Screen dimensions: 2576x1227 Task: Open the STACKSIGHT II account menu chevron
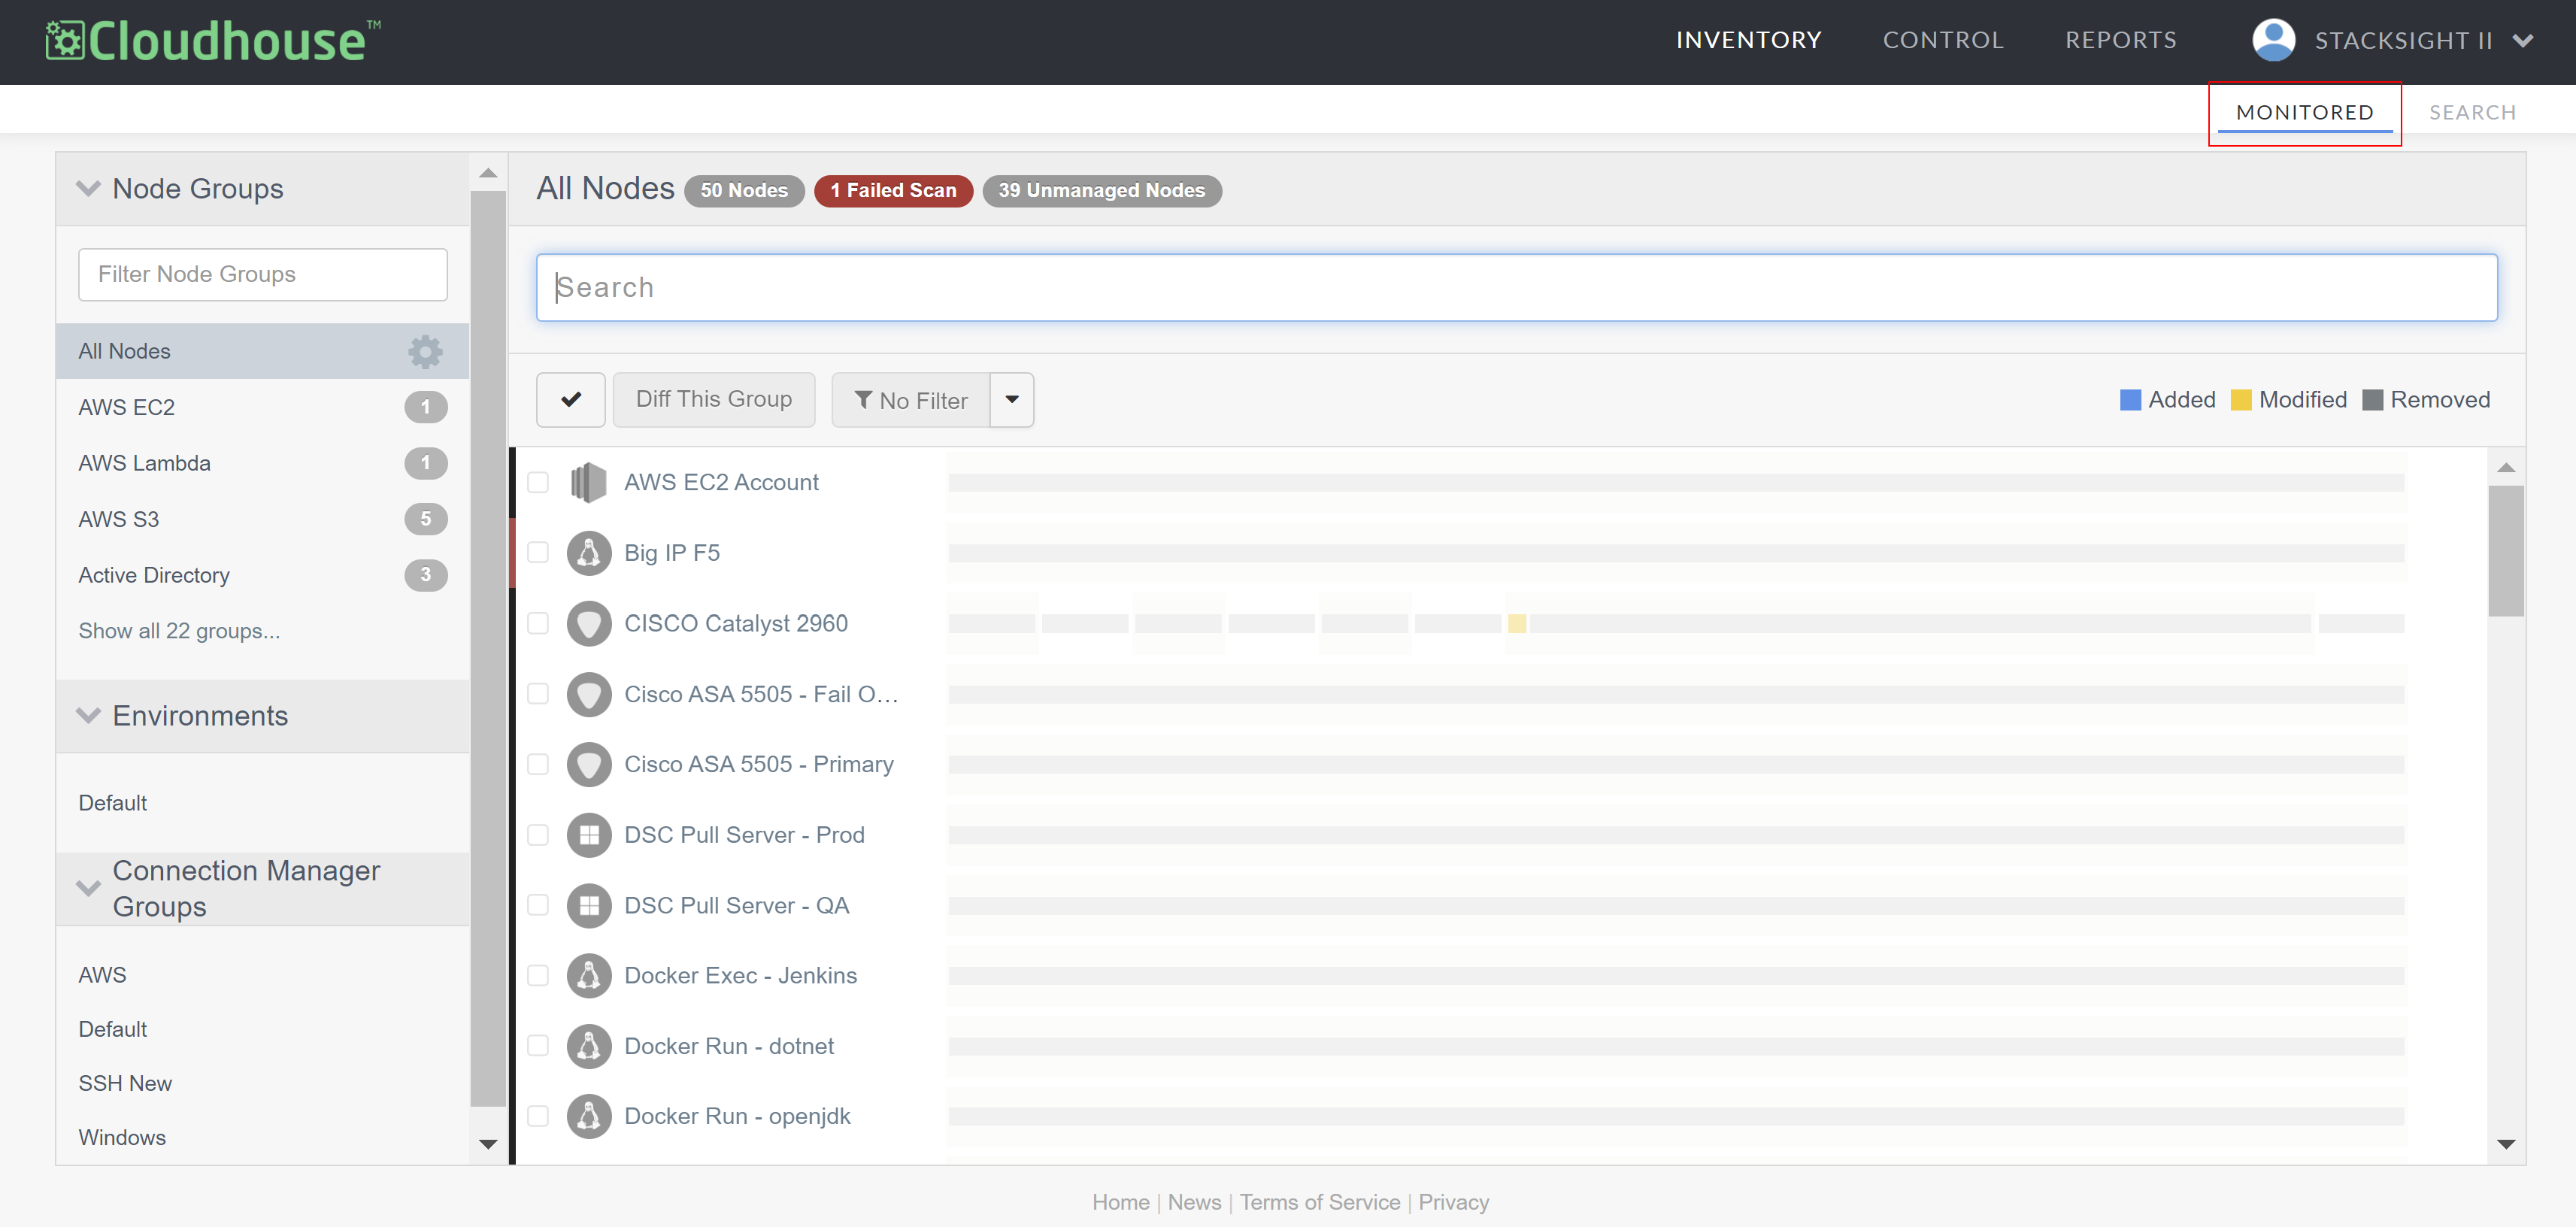[2523, 41]
